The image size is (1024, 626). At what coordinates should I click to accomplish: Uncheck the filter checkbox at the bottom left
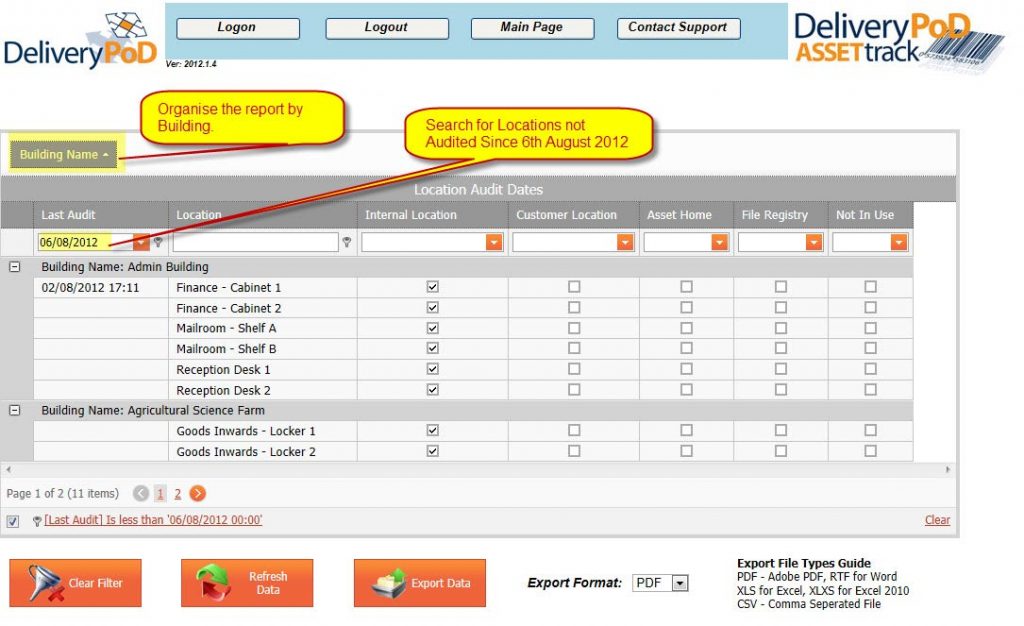pos(13,521)
